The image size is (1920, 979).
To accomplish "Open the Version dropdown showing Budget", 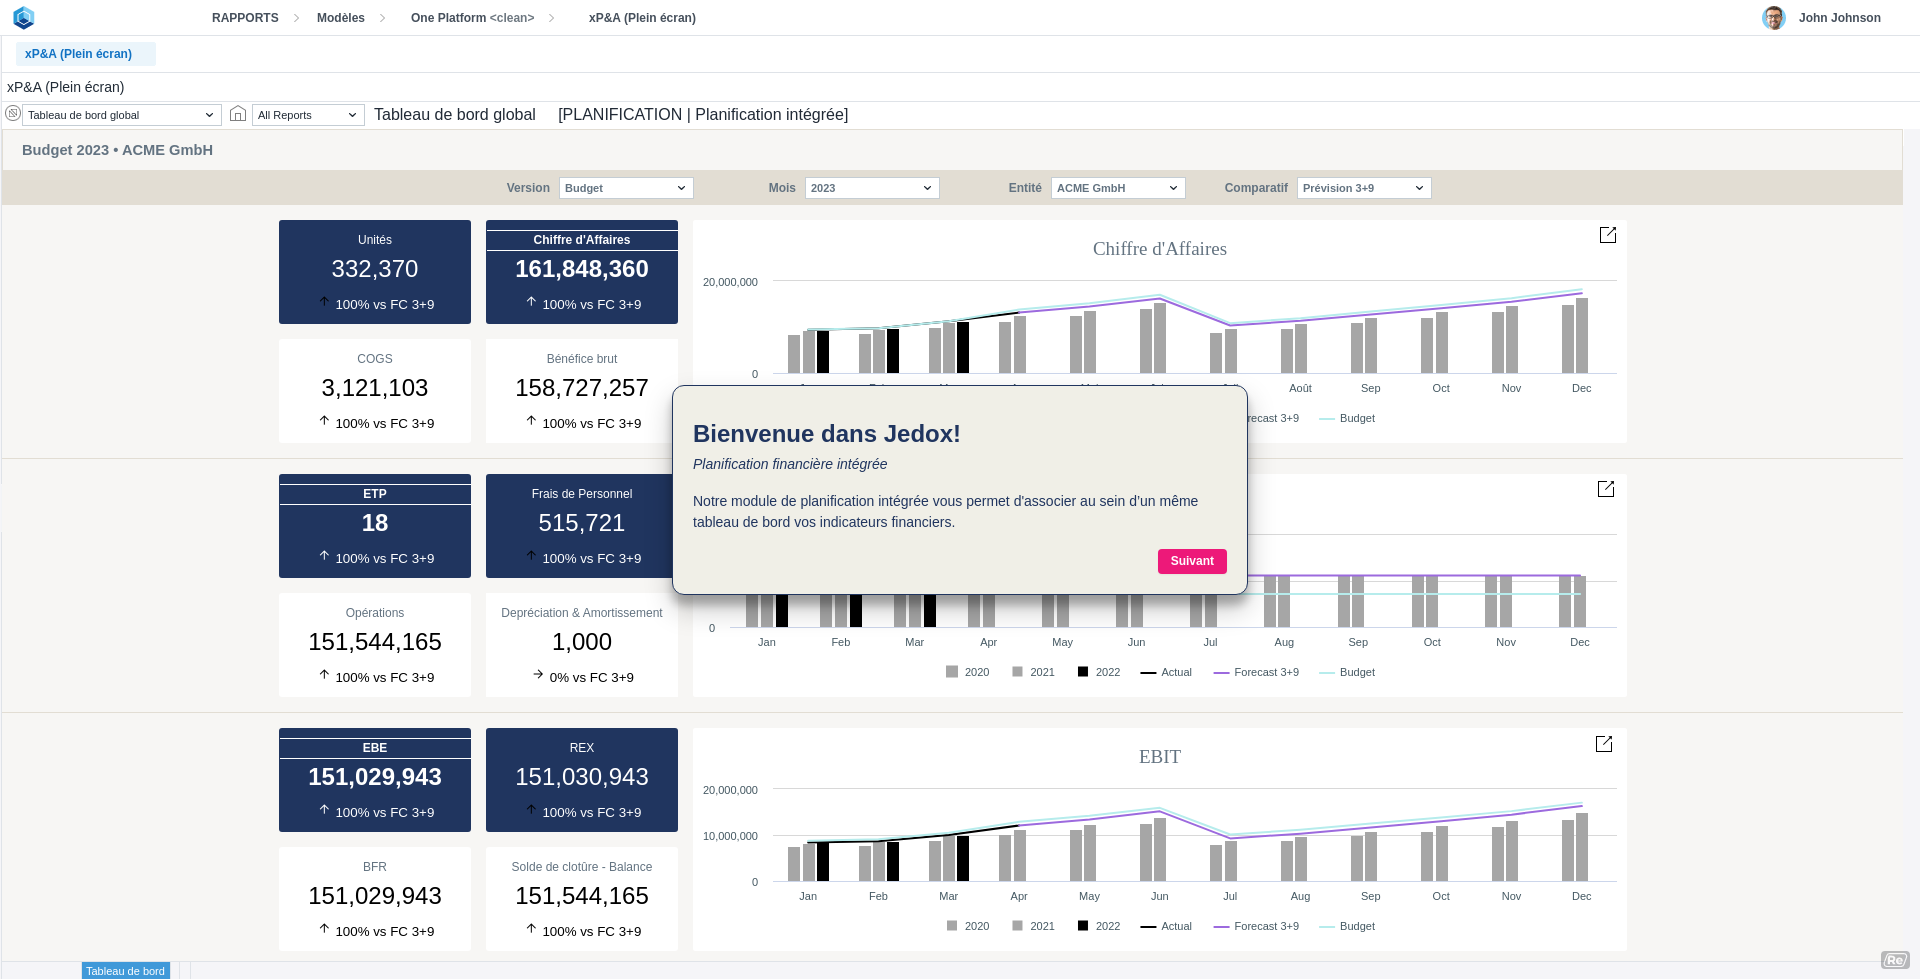I will tap(625, 188).
